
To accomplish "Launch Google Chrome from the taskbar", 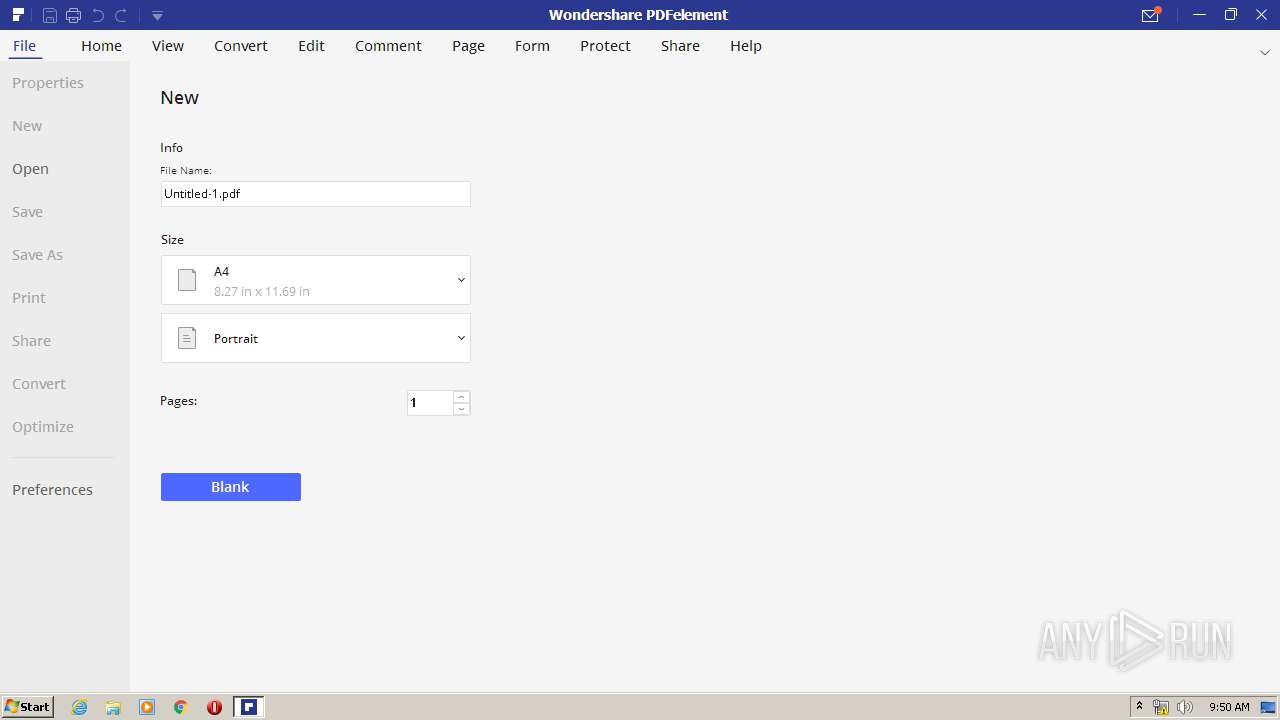I will coord(181,707).
